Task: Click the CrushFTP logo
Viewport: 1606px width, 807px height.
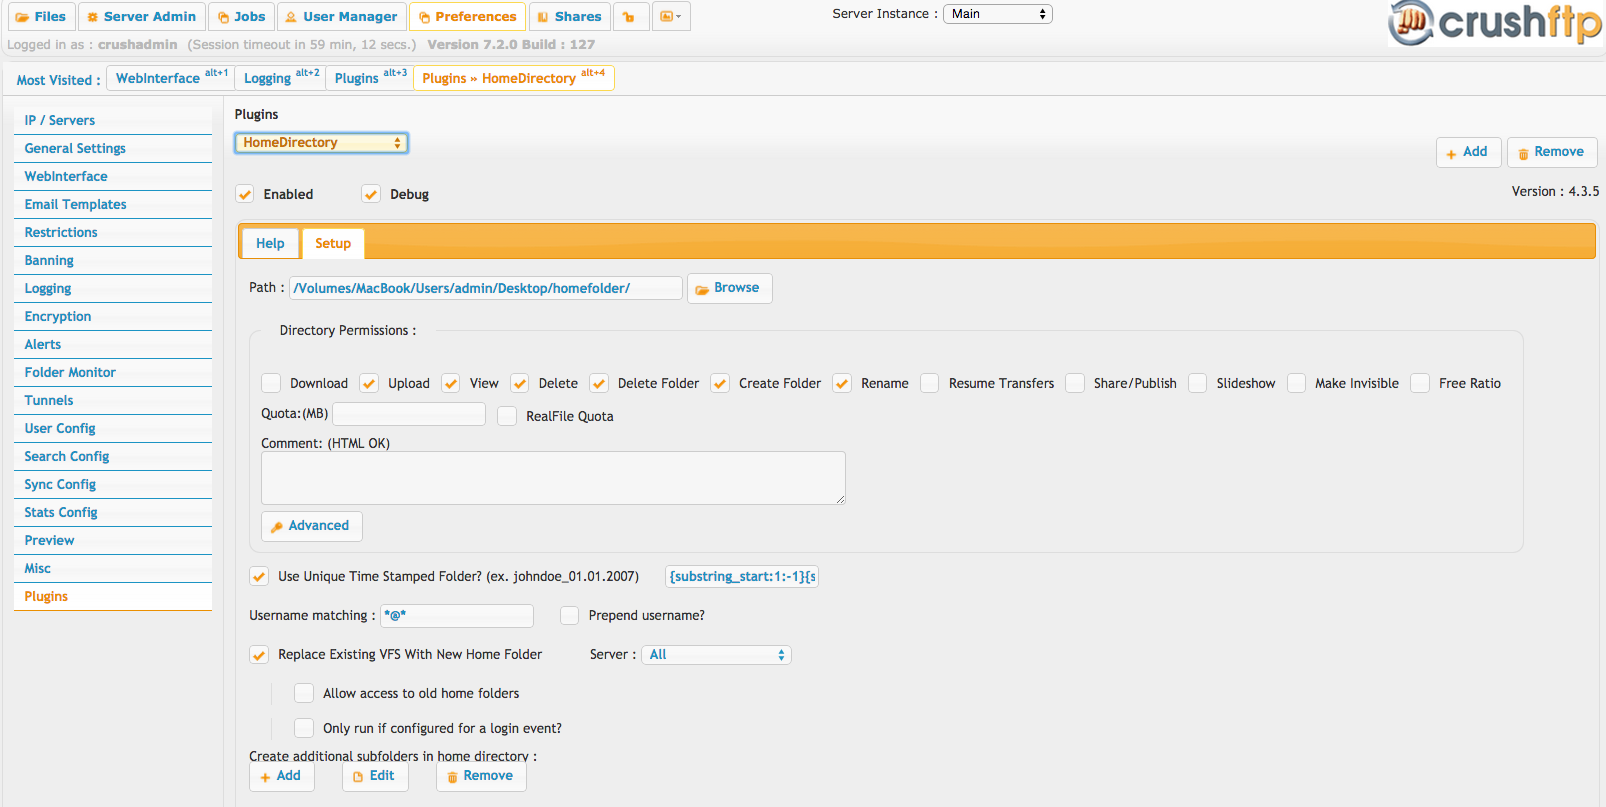Action: (x=1496, y=23)
